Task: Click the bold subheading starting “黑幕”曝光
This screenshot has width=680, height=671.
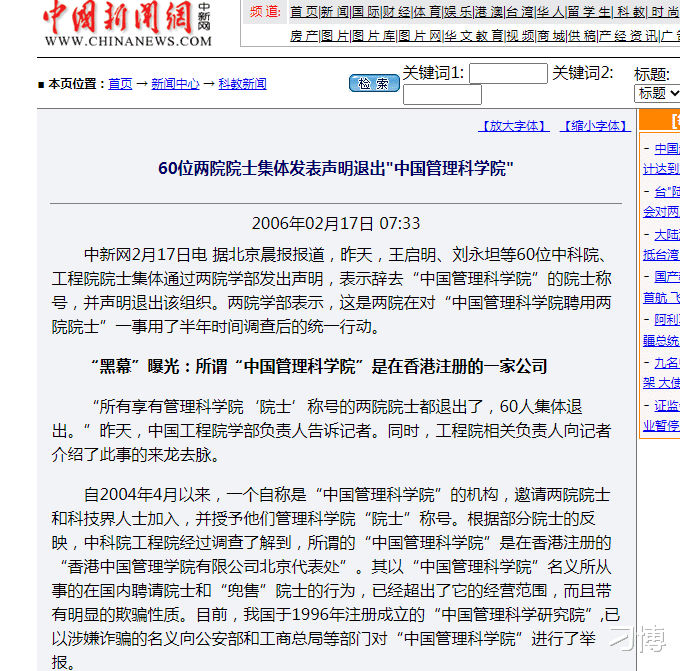Action: tap(318, 367)
